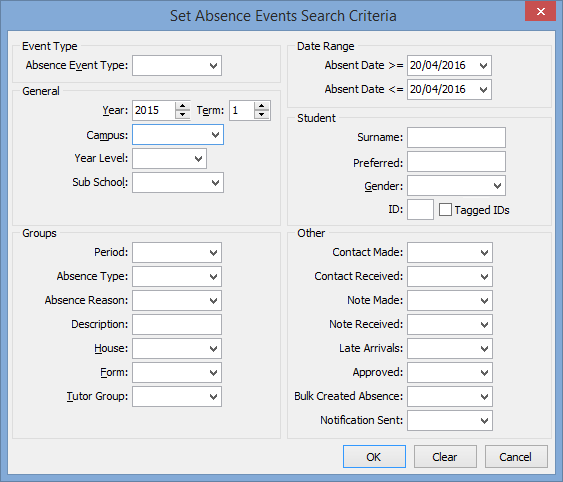Viewport: 563px width, 482px height.
Task: Expand the Absence Type dropdown
Action: pyautogui.click(x=177, y=277)
